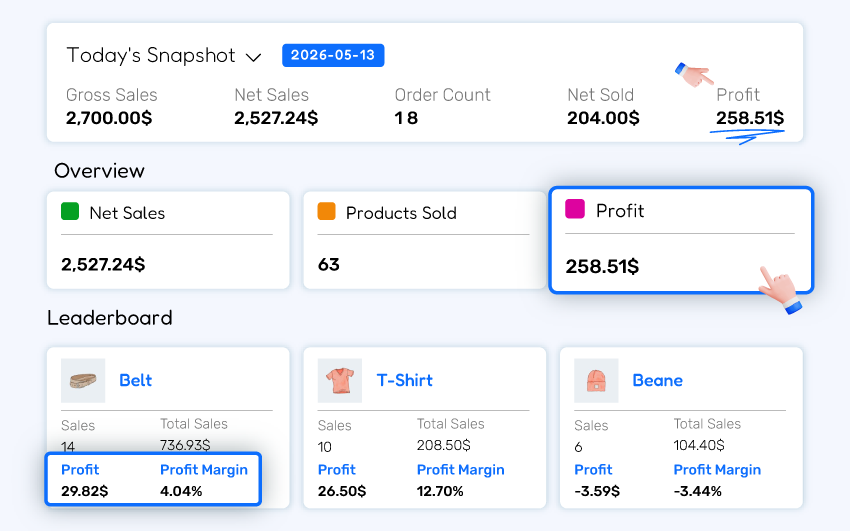The width and height of the screenshot is (850, 531).
Task: Click the Gross Sales label in snapshot
Action: 112,95
